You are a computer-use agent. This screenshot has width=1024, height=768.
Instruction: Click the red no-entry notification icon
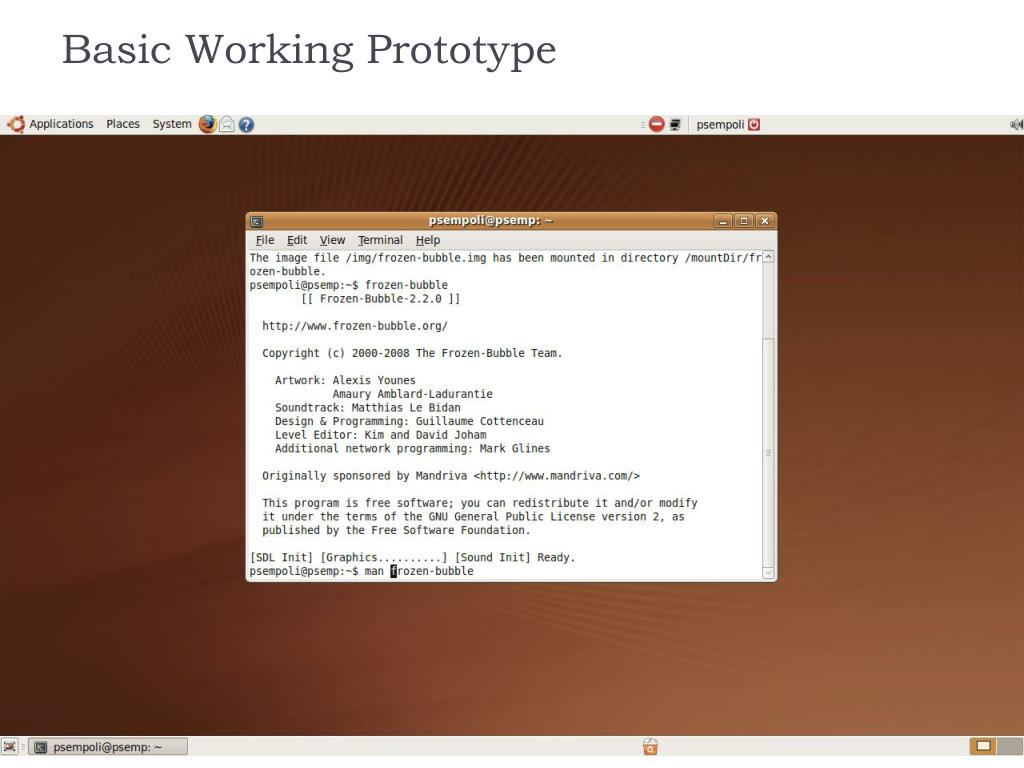[x=656, y=124]
